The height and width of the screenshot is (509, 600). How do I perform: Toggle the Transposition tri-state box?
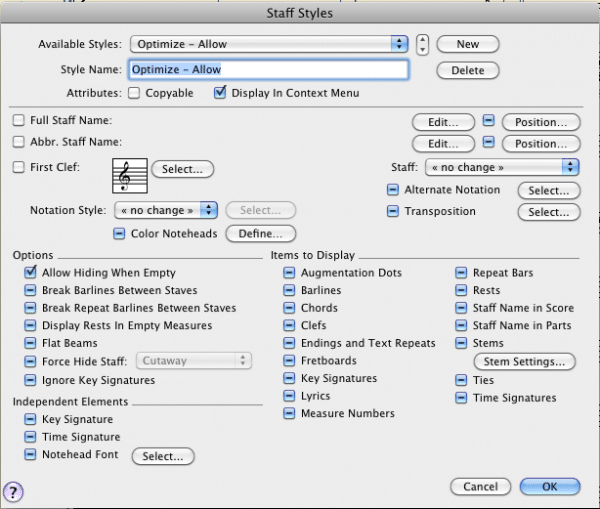click(x=393, y=212)
